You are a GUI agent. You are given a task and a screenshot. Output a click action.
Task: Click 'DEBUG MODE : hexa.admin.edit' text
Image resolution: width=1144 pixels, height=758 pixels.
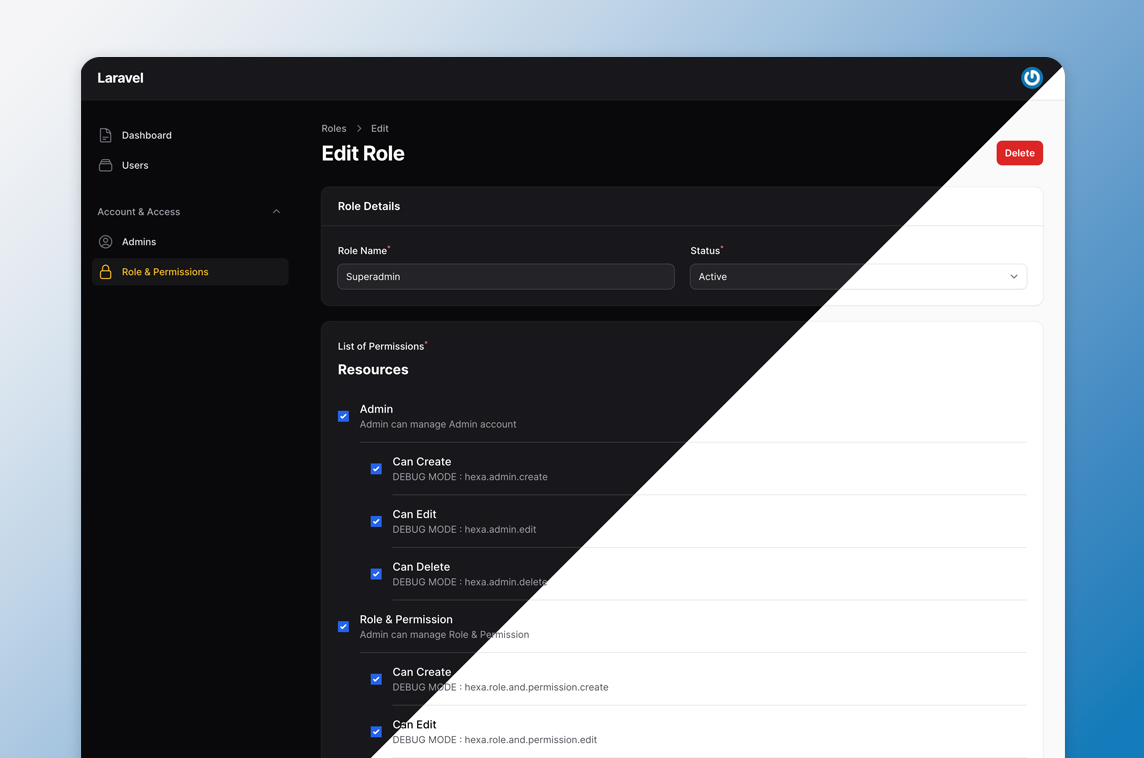tap(464, 530)
